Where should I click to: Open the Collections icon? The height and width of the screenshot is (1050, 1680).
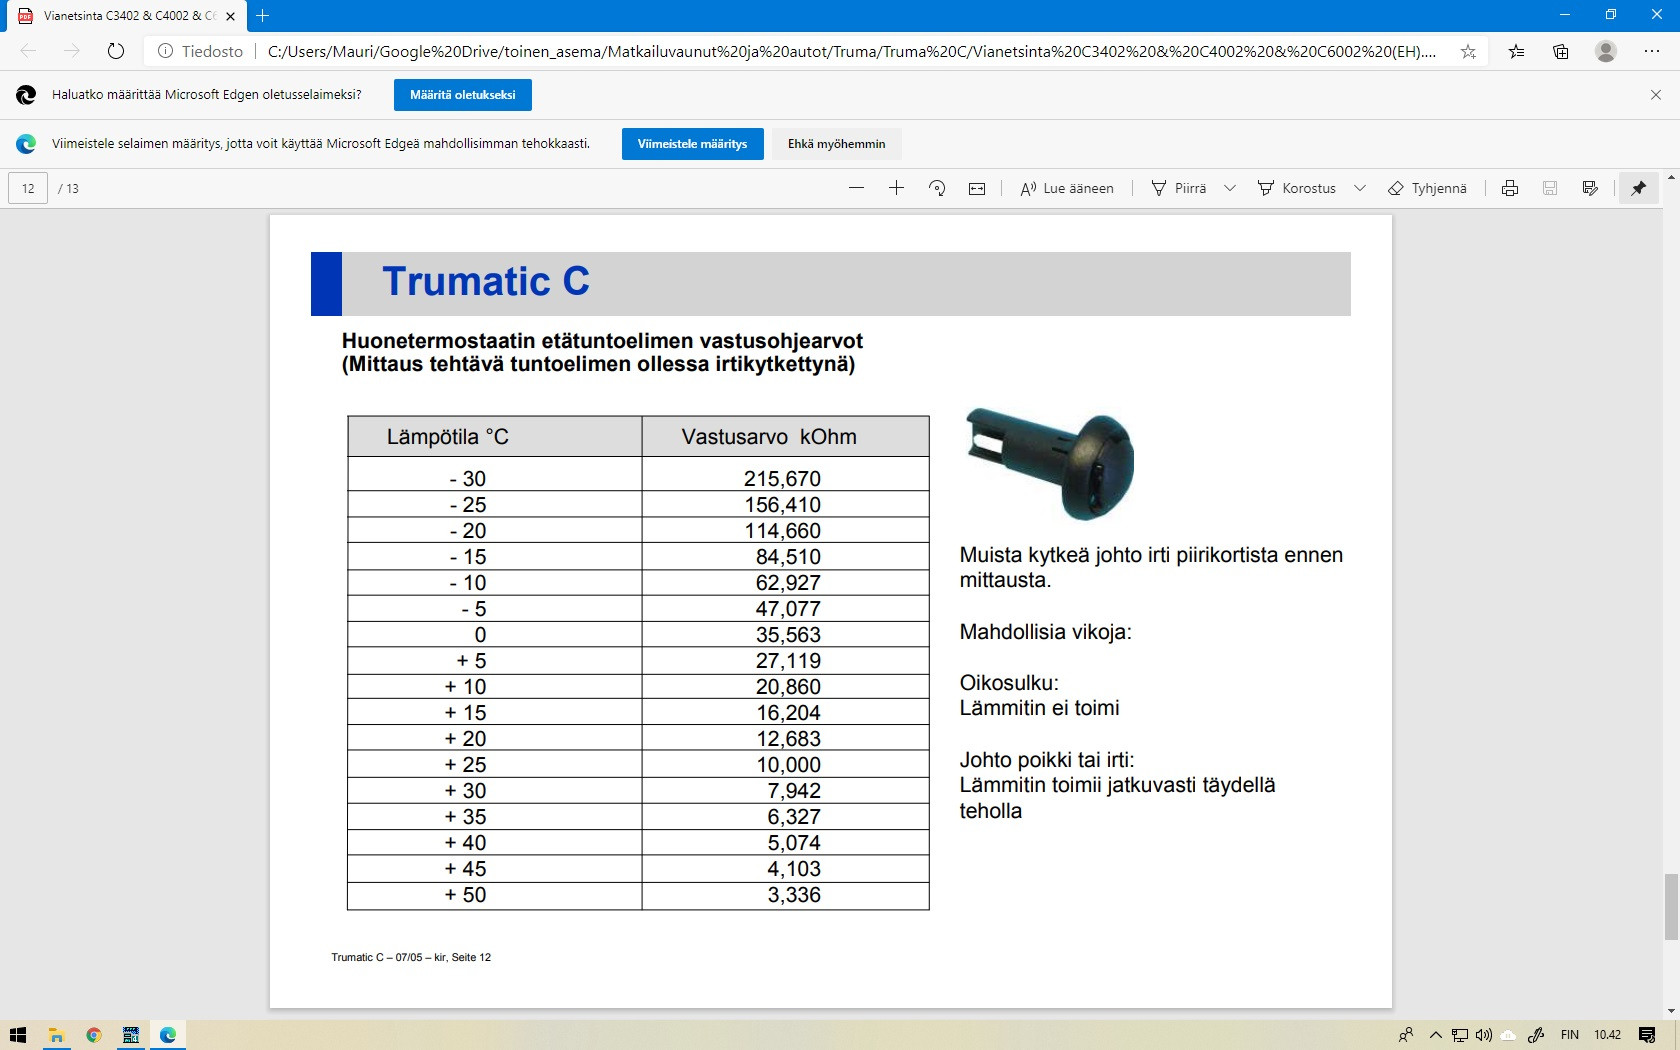pos(1560,51)
